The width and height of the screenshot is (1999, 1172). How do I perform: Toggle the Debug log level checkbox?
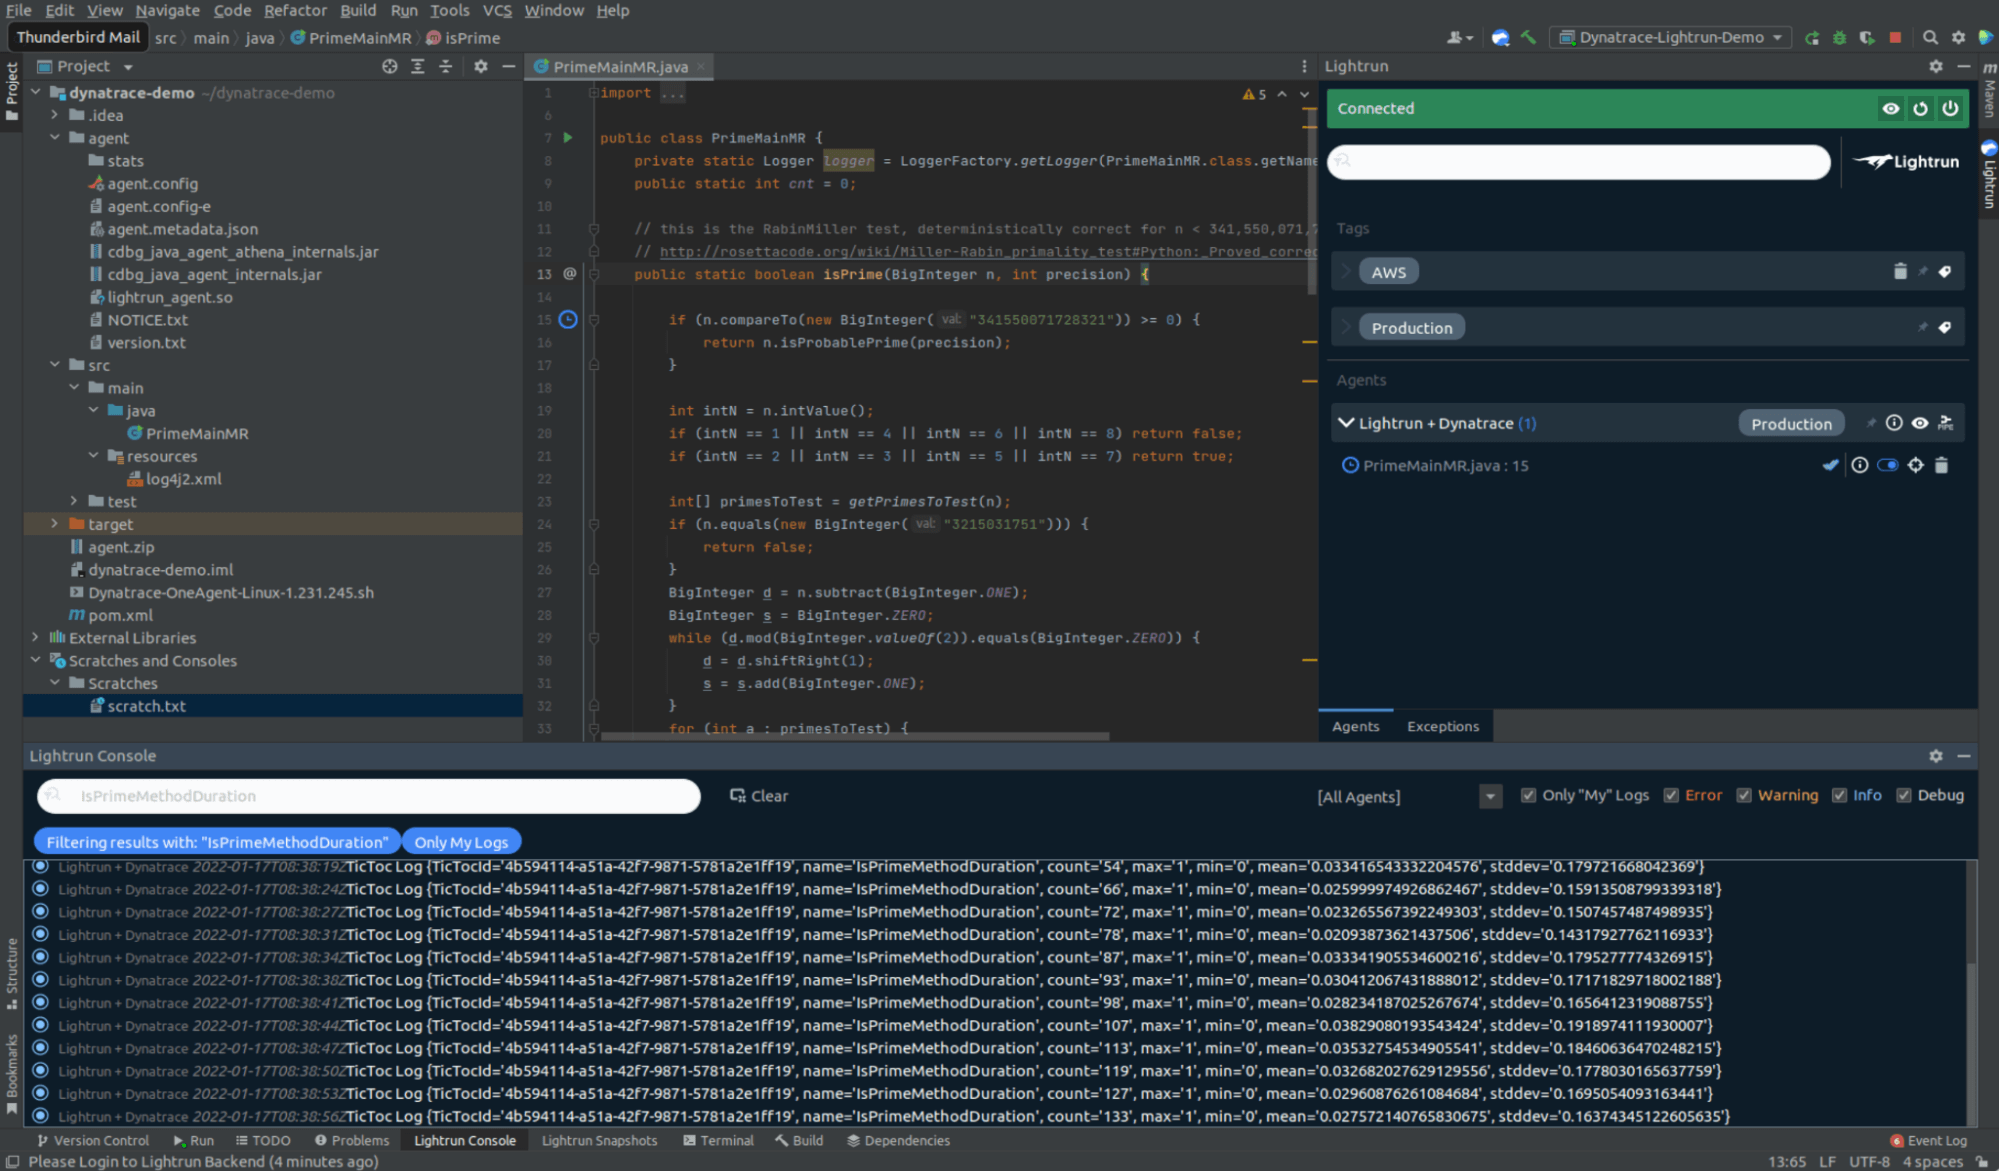coord(1904,796)
